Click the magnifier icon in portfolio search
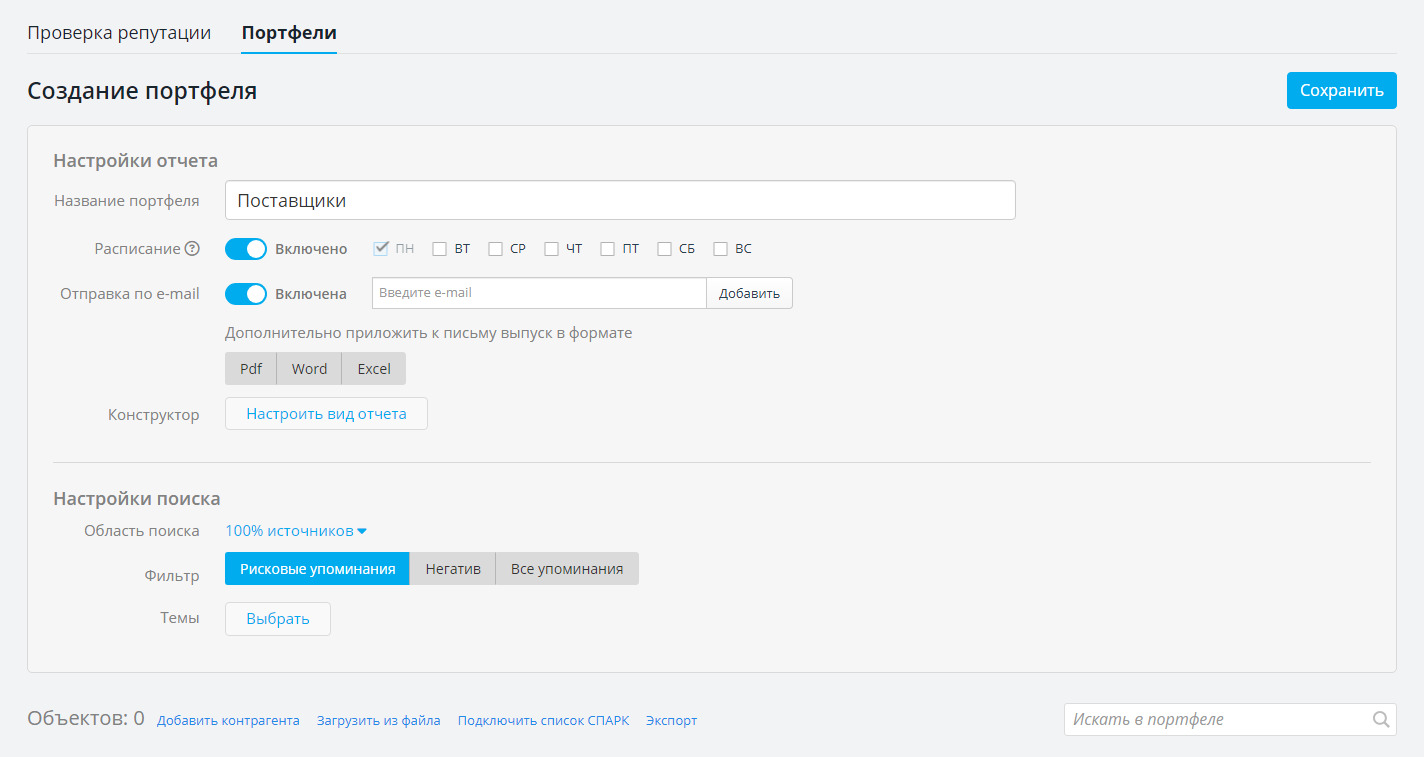This screenshot has width=1424, height=757. (x=1381, y=719)
